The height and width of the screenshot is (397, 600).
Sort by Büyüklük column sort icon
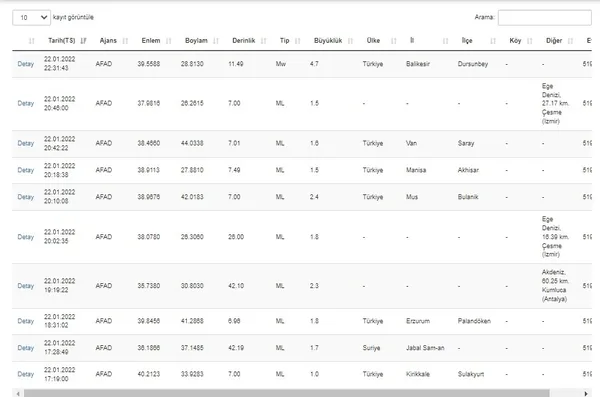[350, 41]
